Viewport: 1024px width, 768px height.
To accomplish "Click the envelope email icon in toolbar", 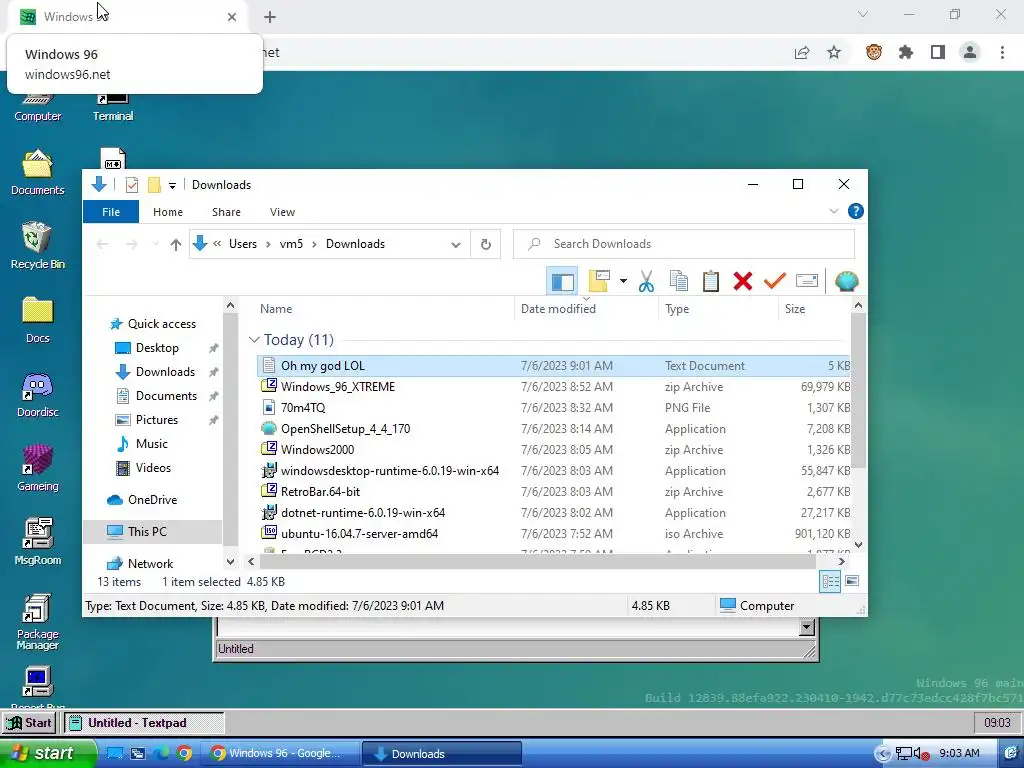I will point(807,281).
